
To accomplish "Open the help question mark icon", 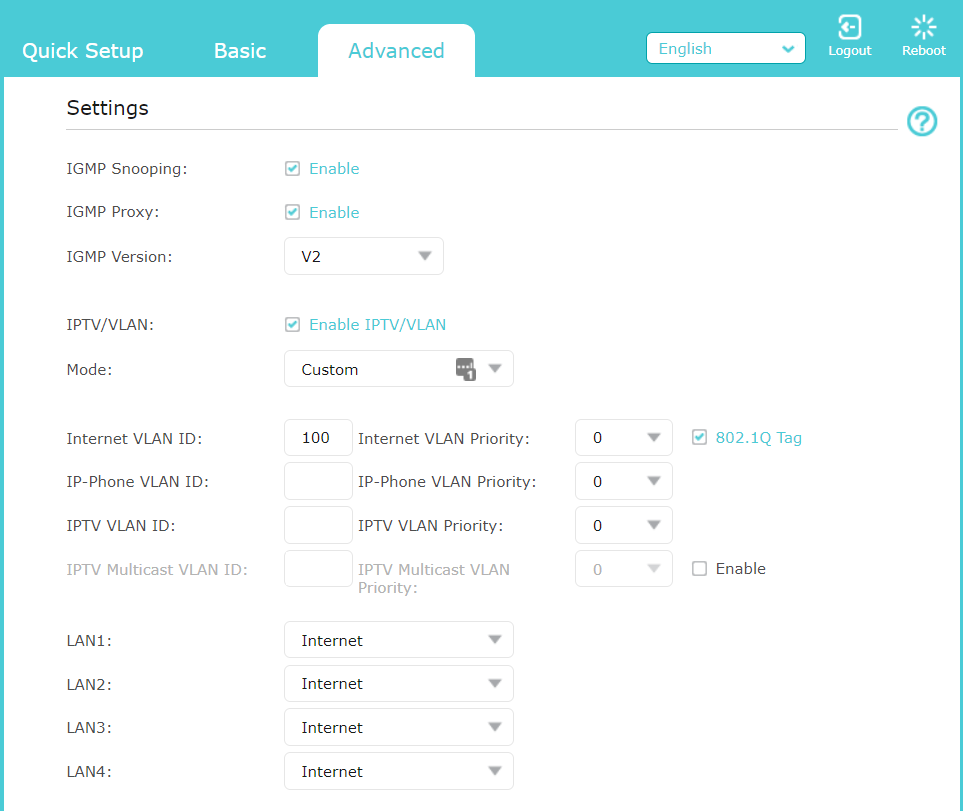I will [921, 122].
